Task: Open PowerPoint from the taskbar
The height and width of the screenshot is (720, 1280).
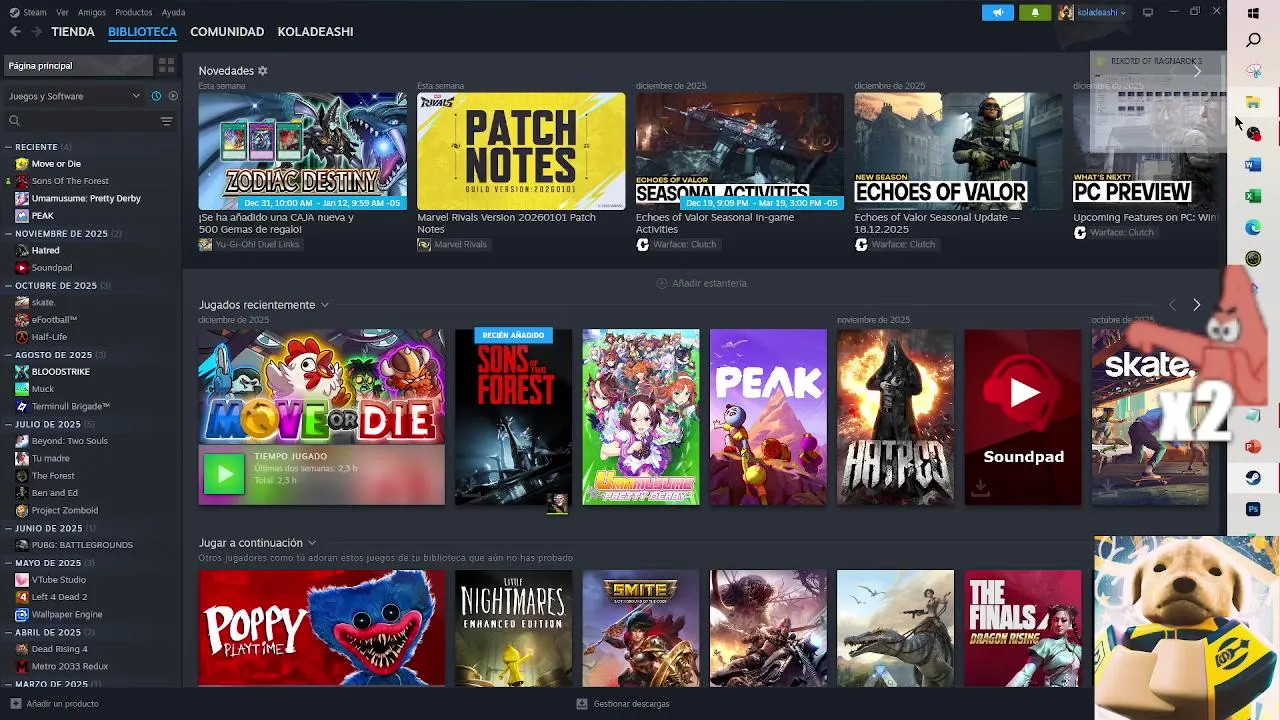Action: (x=1253, y=447)
